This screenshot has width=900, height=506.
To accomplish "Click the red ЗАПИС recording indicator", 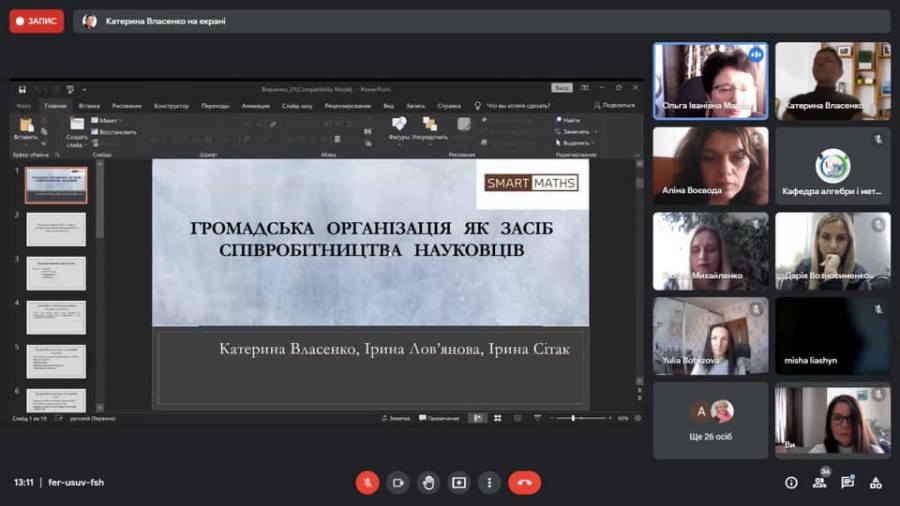I will point(37,21).
